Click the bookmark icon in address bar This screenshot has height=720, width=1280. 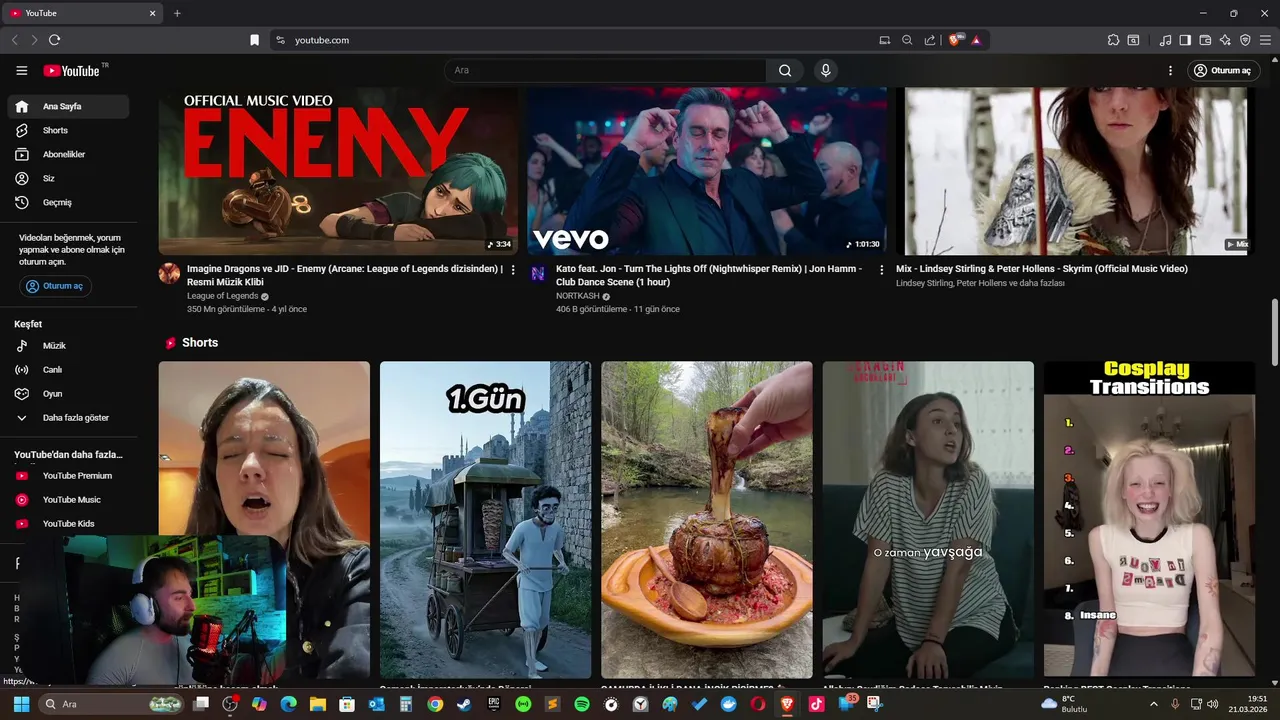pyautogui.click(x=254, y=40)
